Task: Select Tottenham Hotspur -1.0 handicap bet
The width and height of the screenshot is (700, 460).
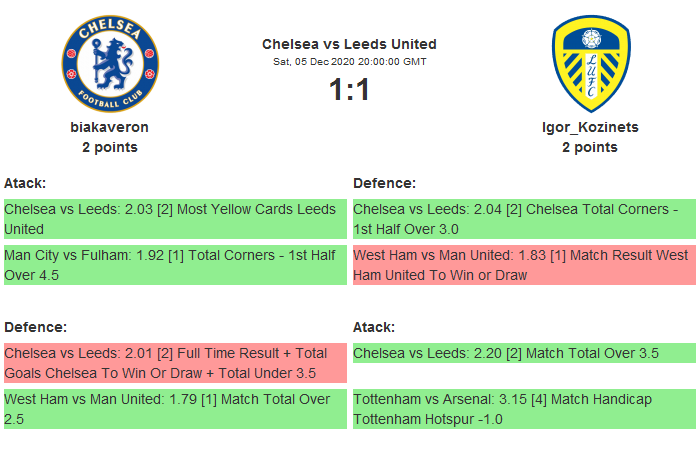Action: 524,409
